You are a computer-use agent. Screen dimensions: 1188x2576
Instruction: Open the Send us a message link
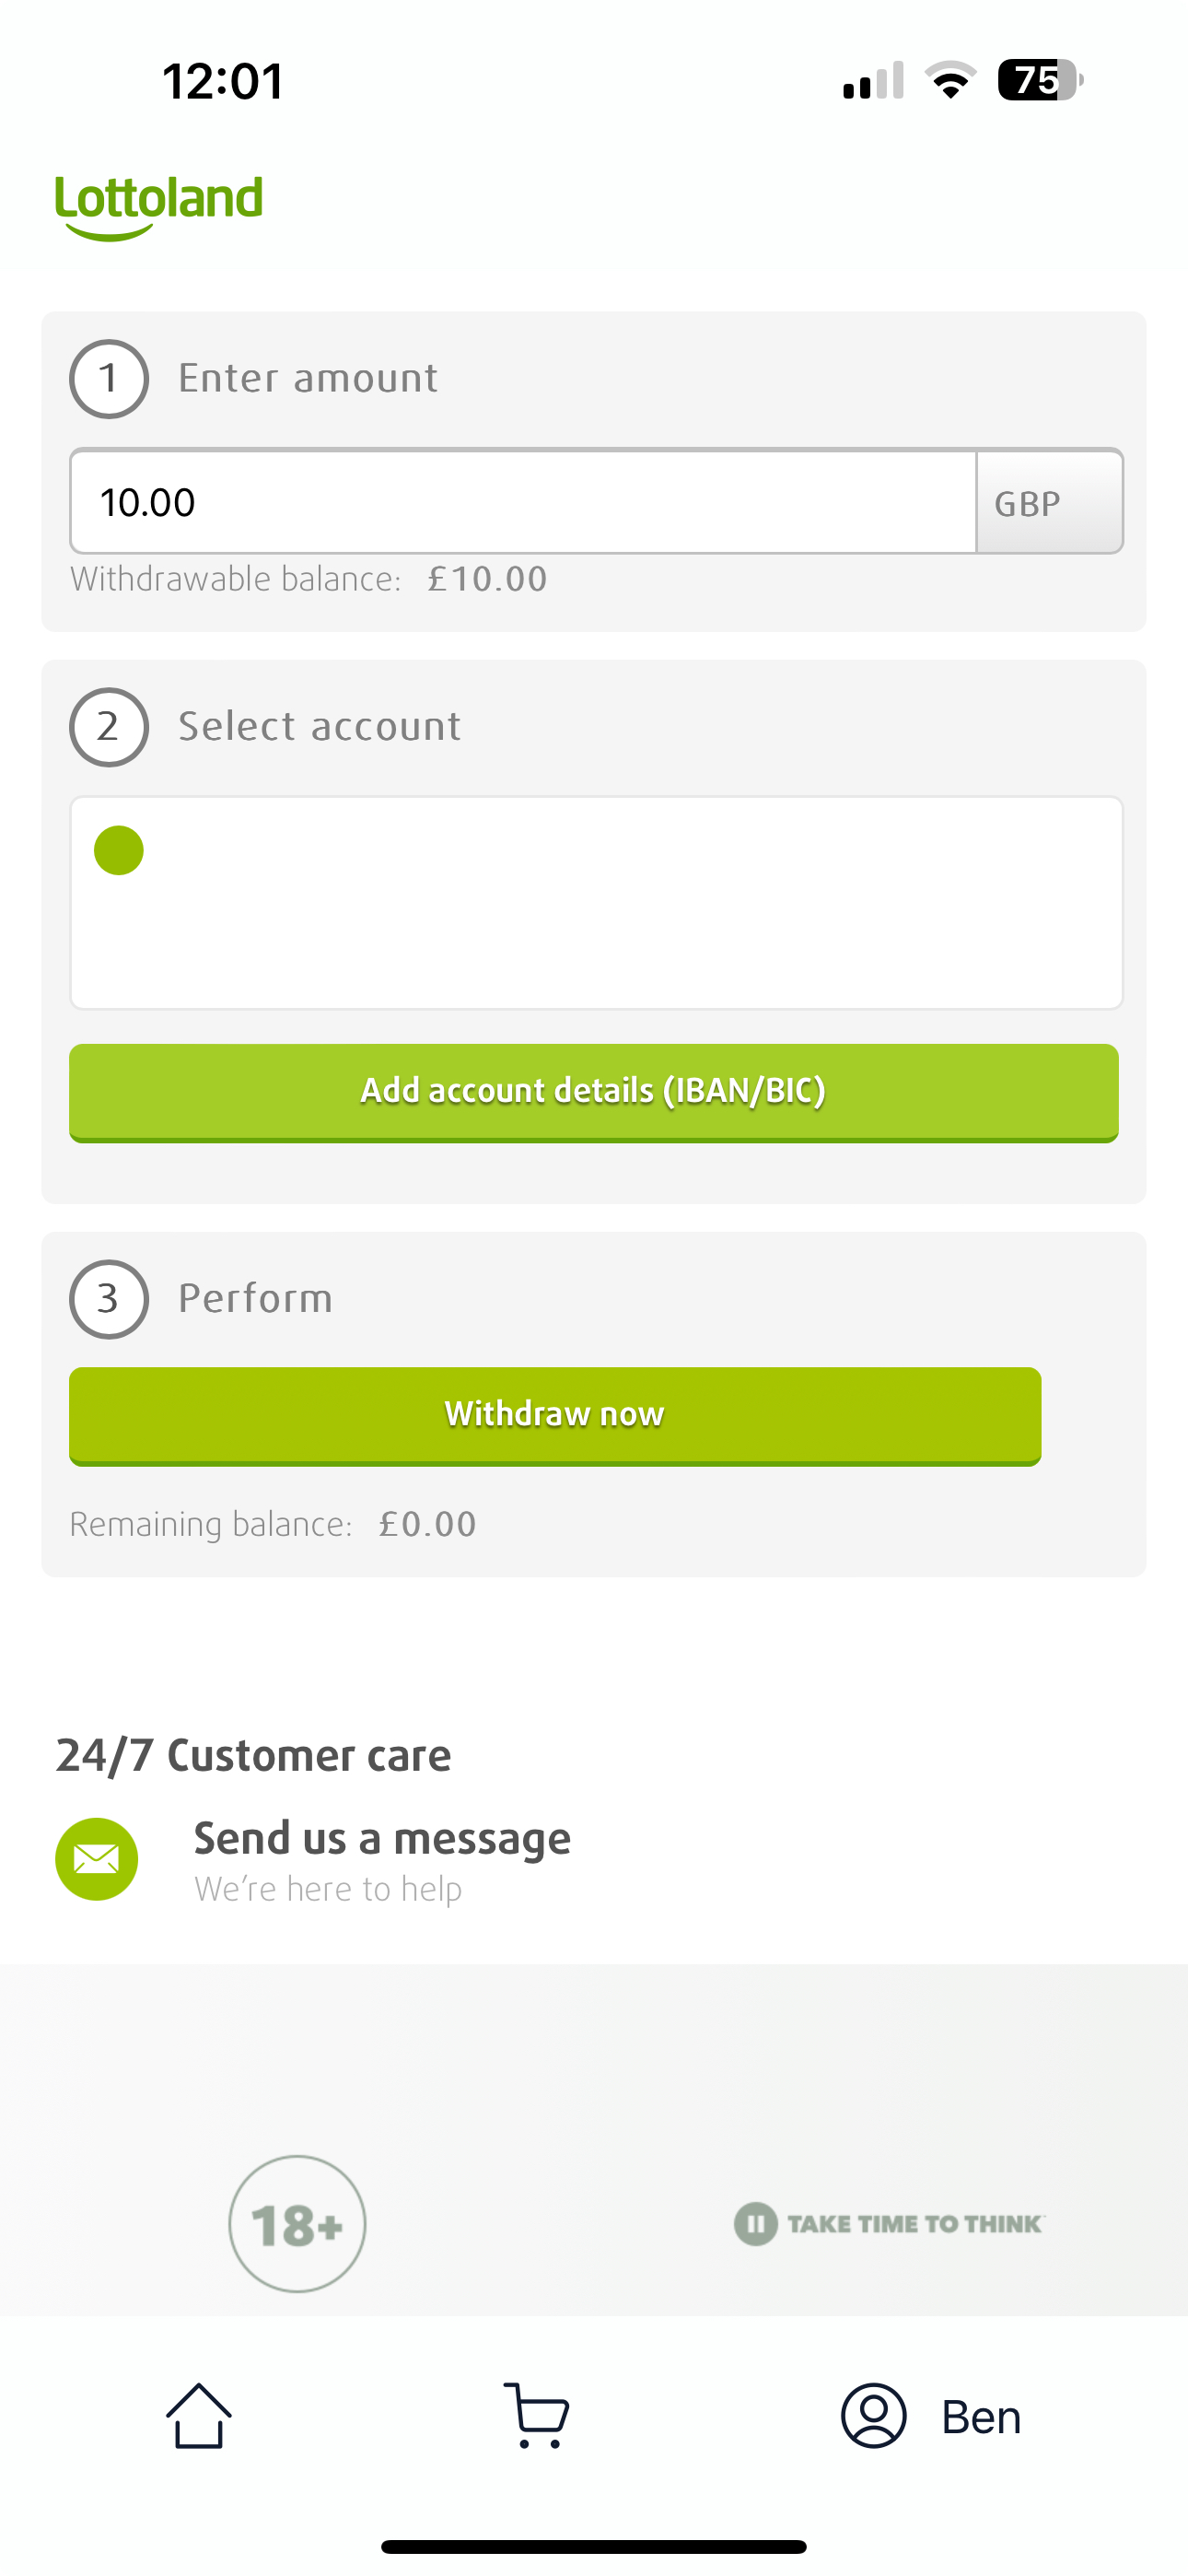(x=382, y=1840)
